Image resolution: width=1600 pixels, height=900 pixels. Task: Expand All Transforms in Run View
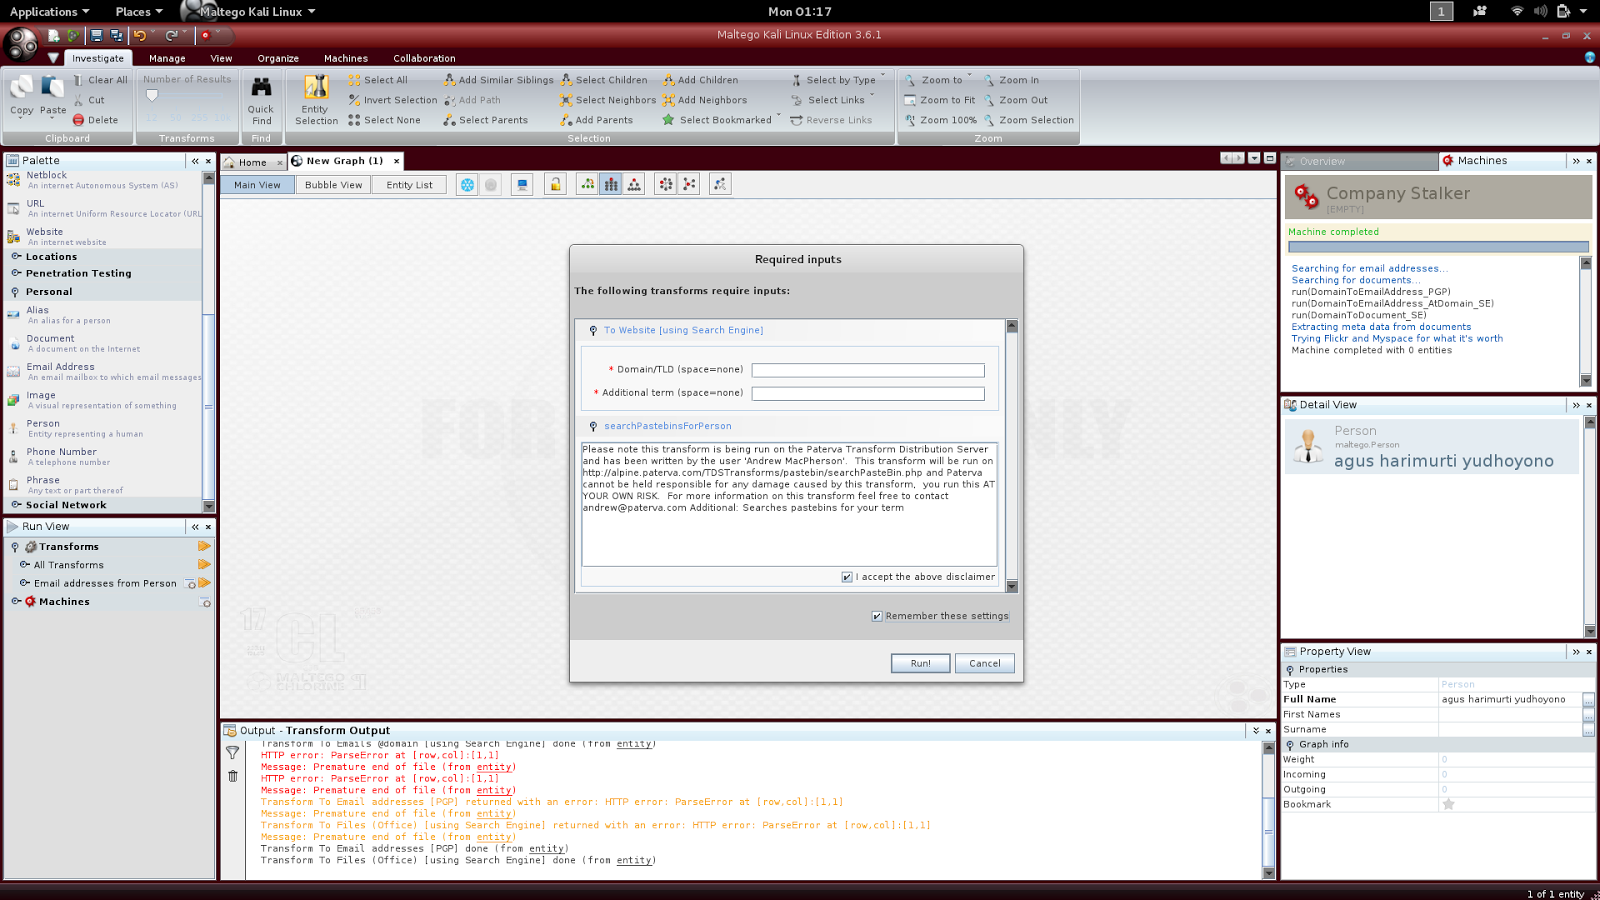pyautogui.click(x=25, y=565)
